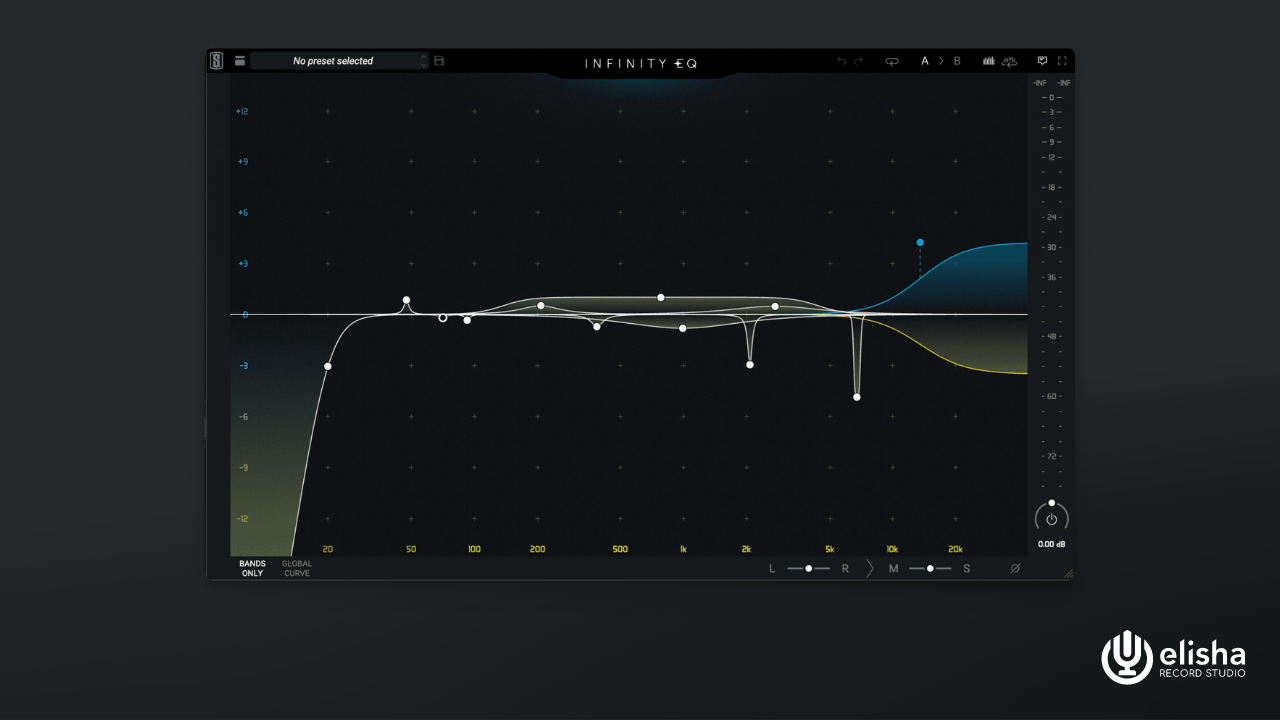Select the wide boost node below 1k
The image size is (1280, 720).
pos(661,297)
